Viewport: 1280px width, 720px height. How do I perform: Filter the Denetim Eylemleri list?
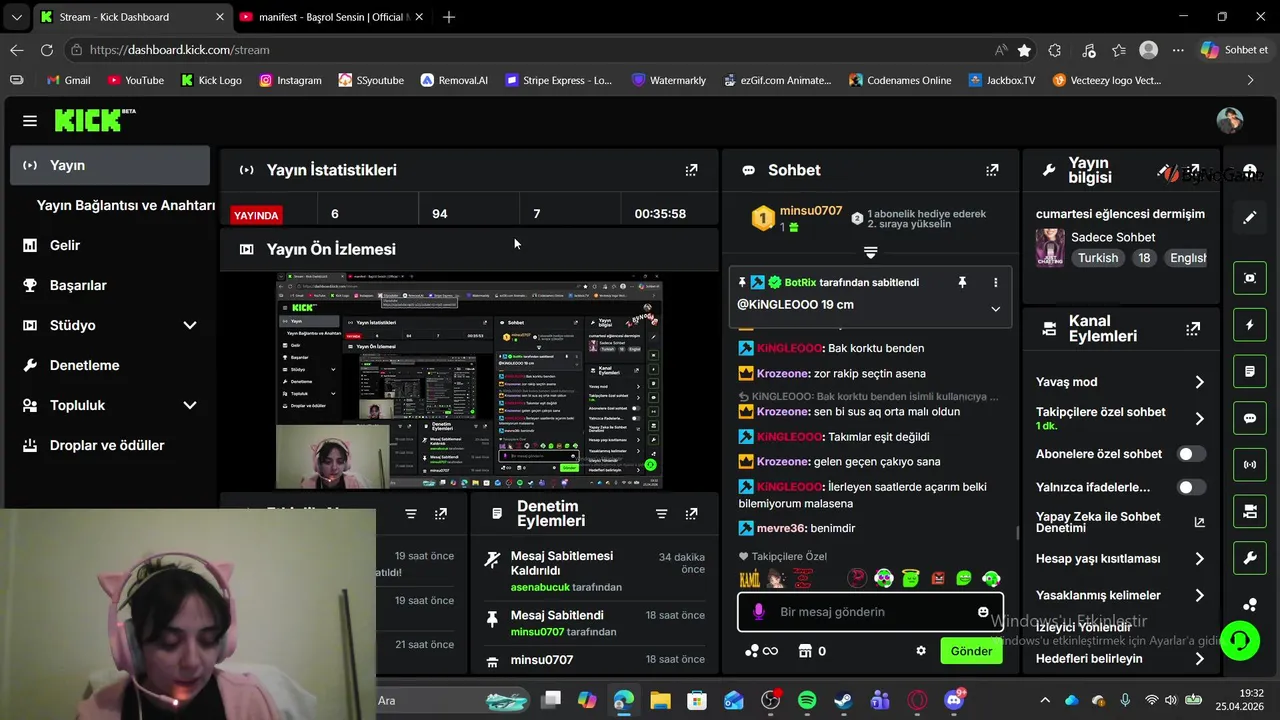pos(661,513)
